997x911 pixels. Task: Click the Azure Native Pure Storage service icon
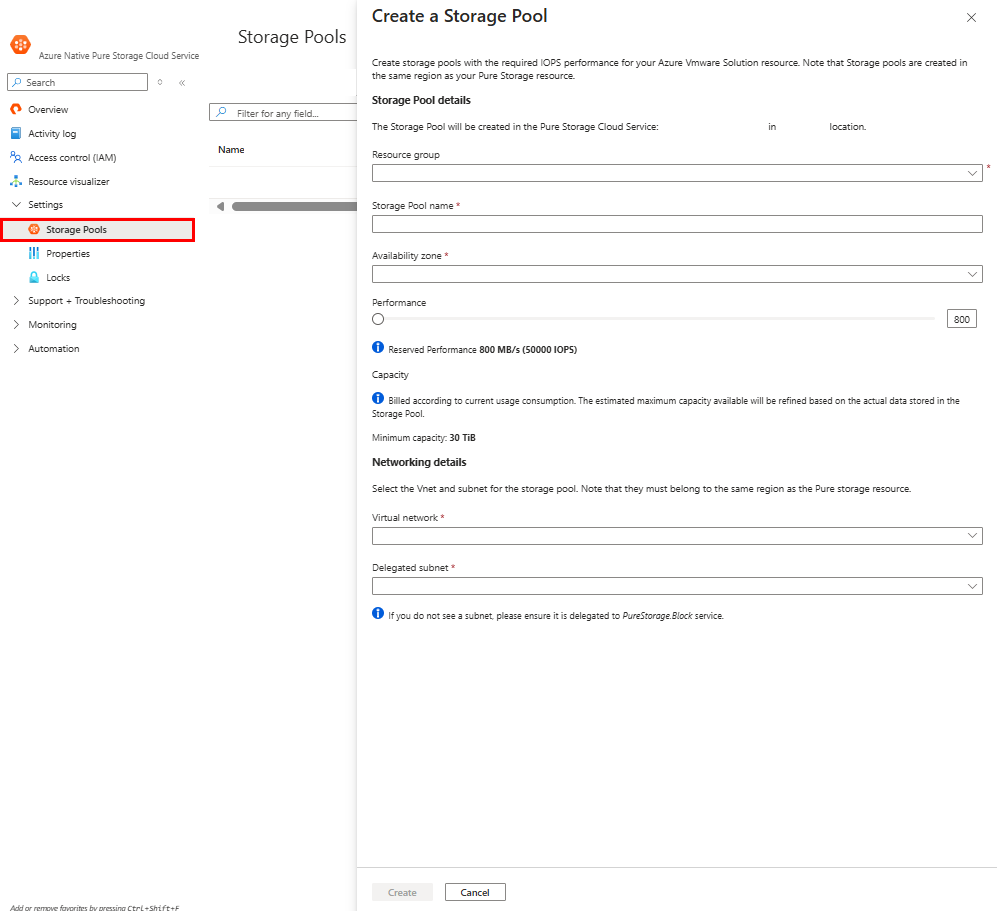(x=20, y=44)
